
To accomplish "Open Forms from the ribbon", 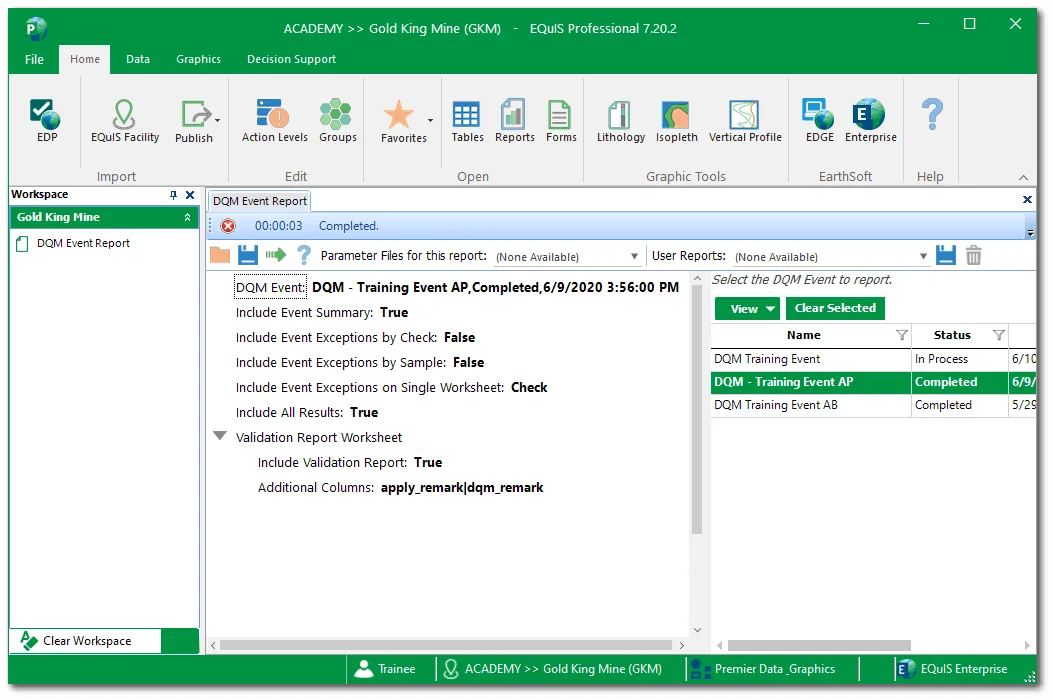I will pos(561,121).
